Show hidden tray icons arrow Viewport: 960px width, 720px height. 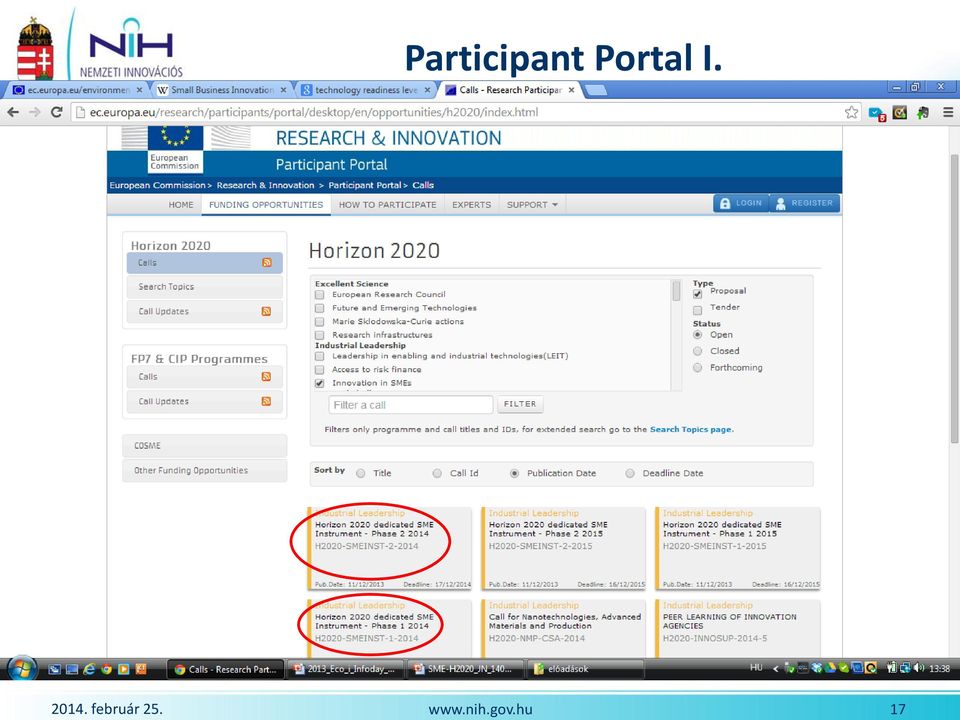[x=775, y=669]
